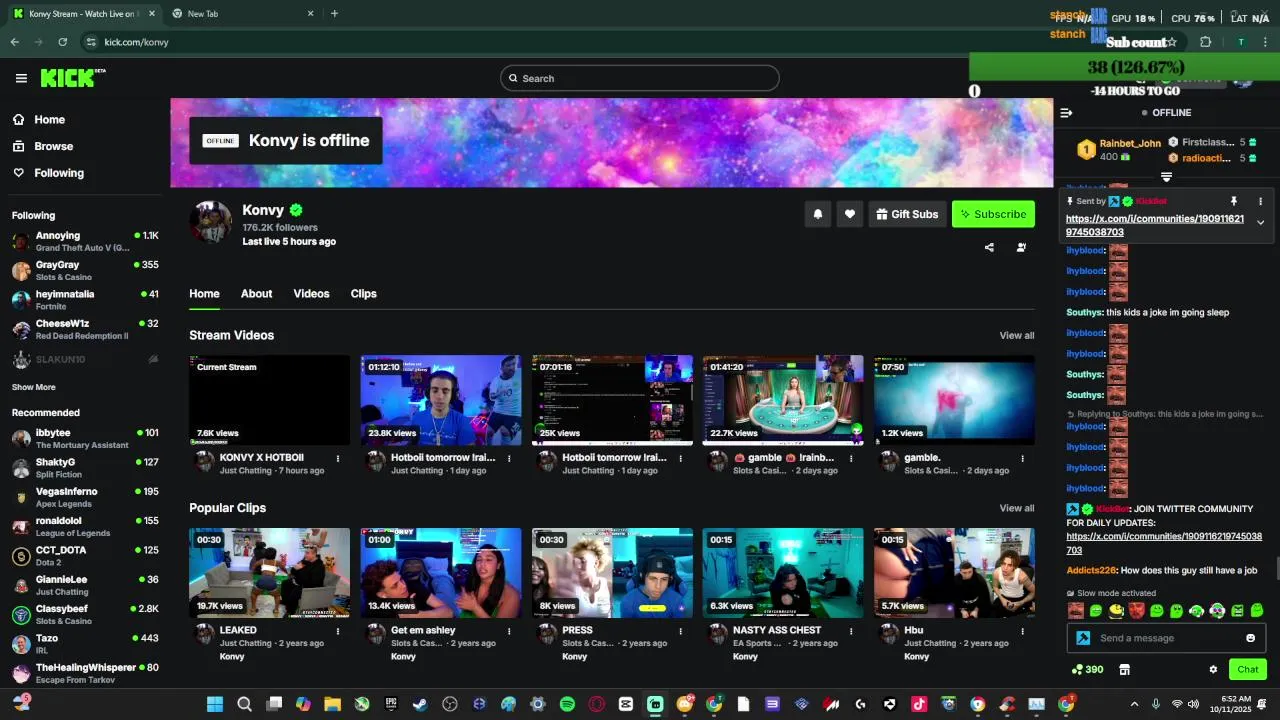Open Windows Start menu
This screenshot has height=720, width=1280.
pos(215,704)
